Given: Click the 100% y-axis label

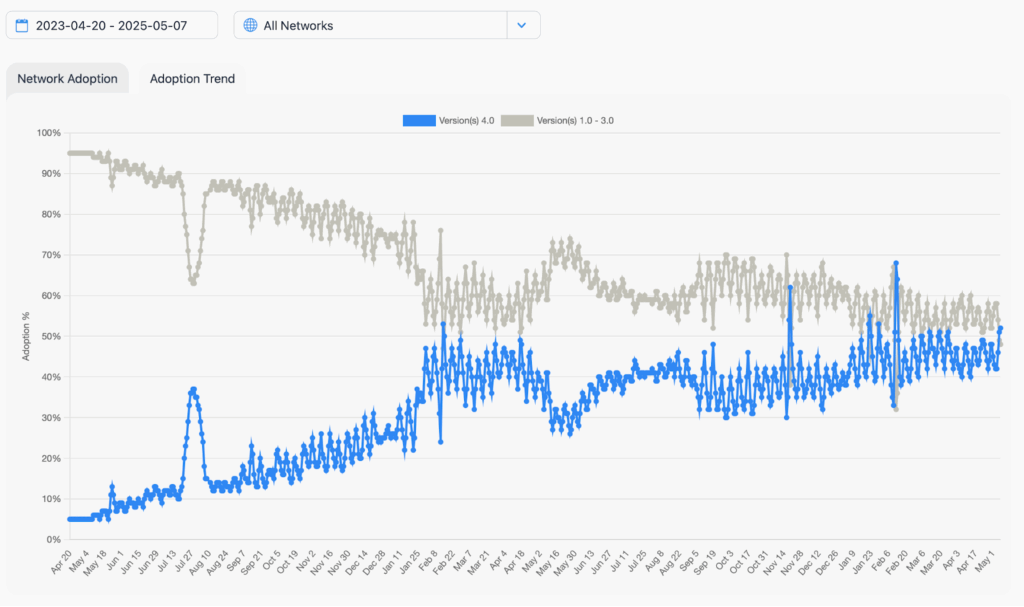Looking at the screenshot, I should pyautogui.click(x=49, y=133).
